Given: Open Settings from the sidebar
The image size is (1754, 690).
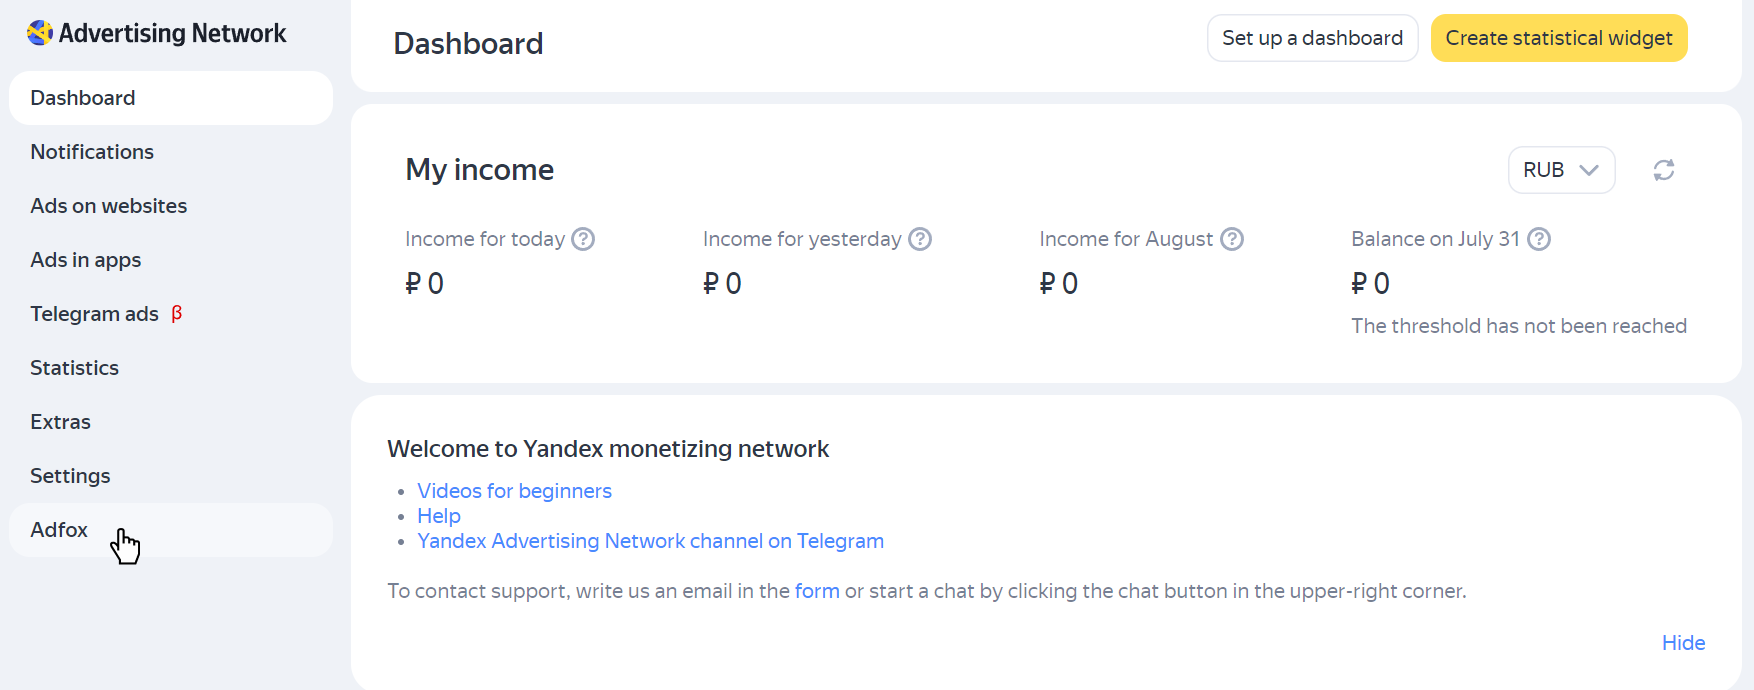Looking at the screenshot, I should pyautogui.click(x=70, y=476).
